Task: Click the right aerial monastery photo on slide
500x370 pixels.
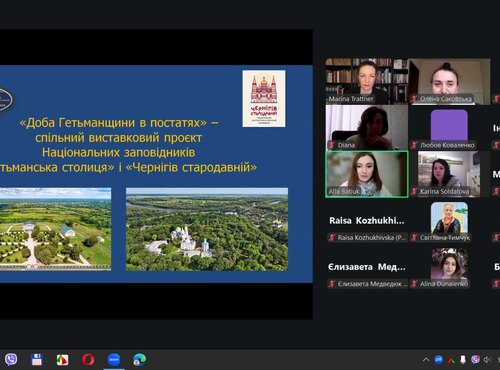Action: 207,229
